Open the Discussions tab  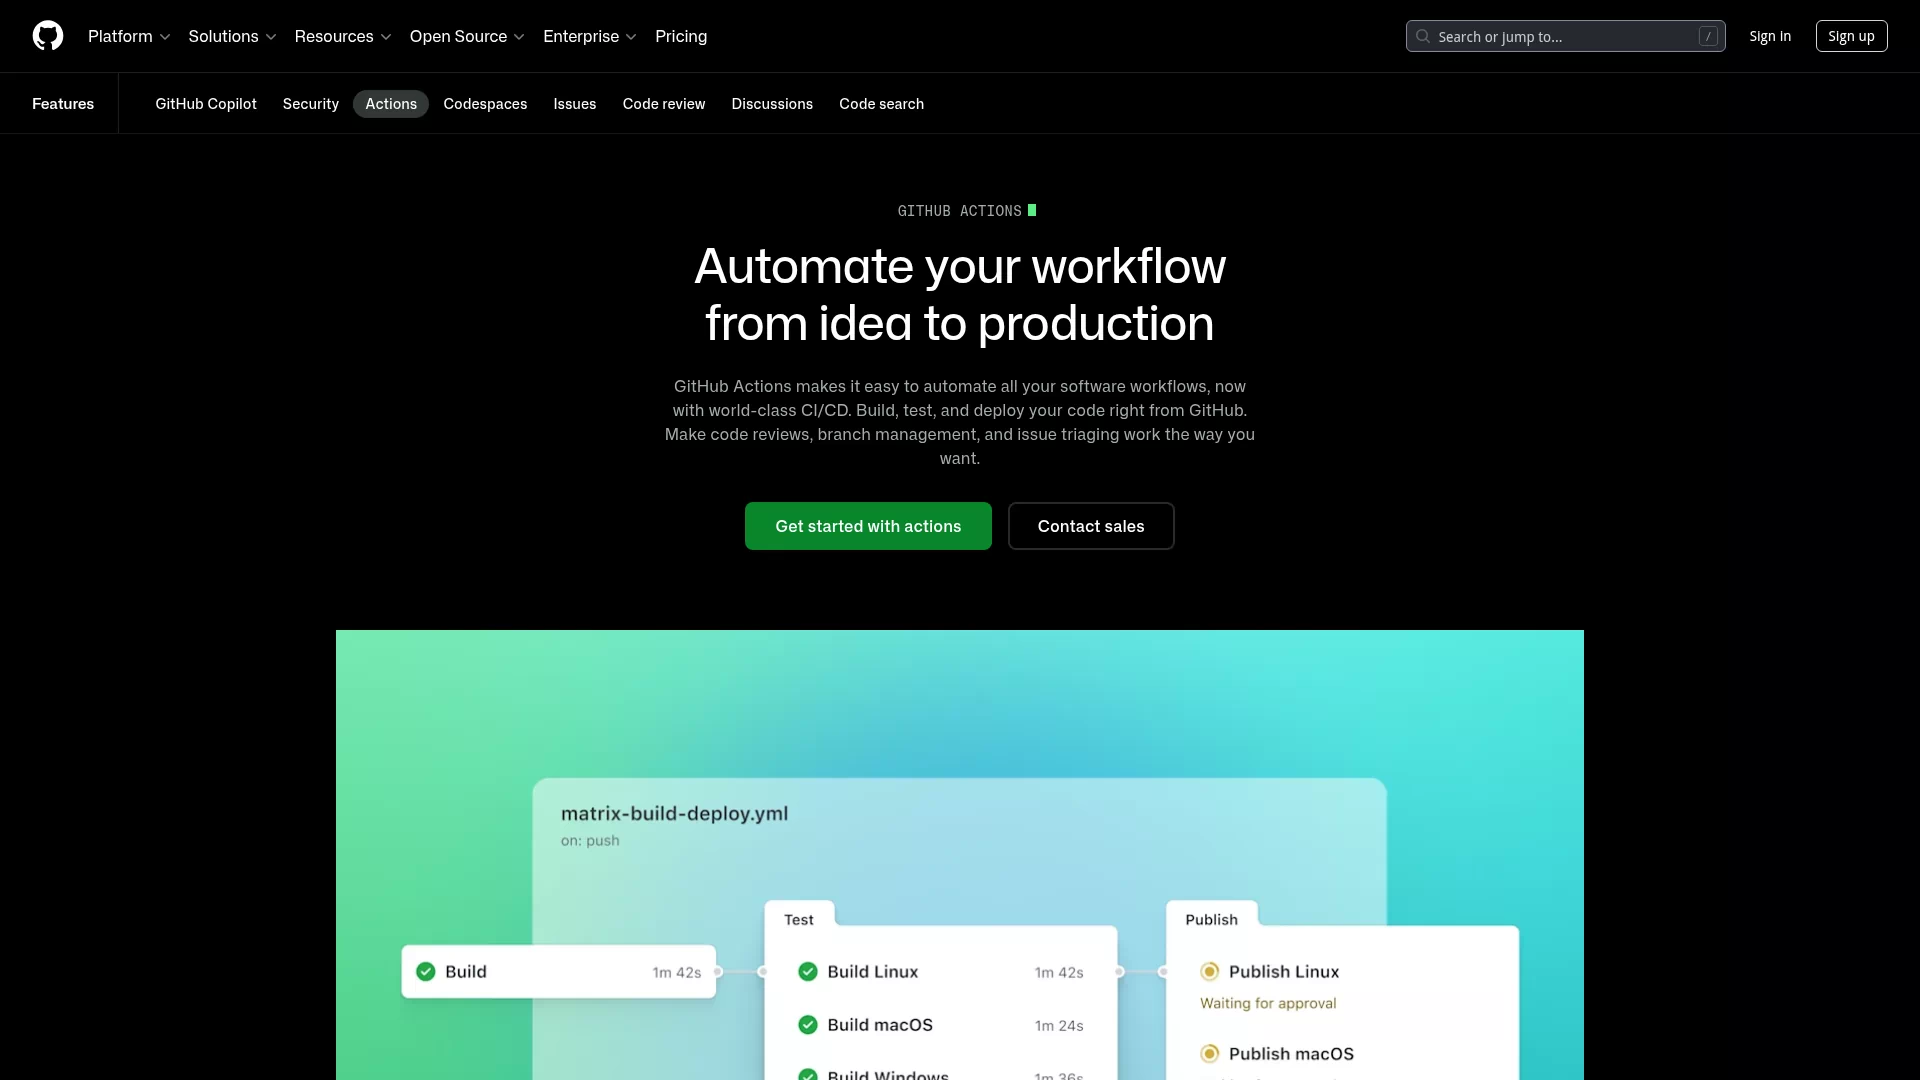pyautogui.click(x=772, y=104)
